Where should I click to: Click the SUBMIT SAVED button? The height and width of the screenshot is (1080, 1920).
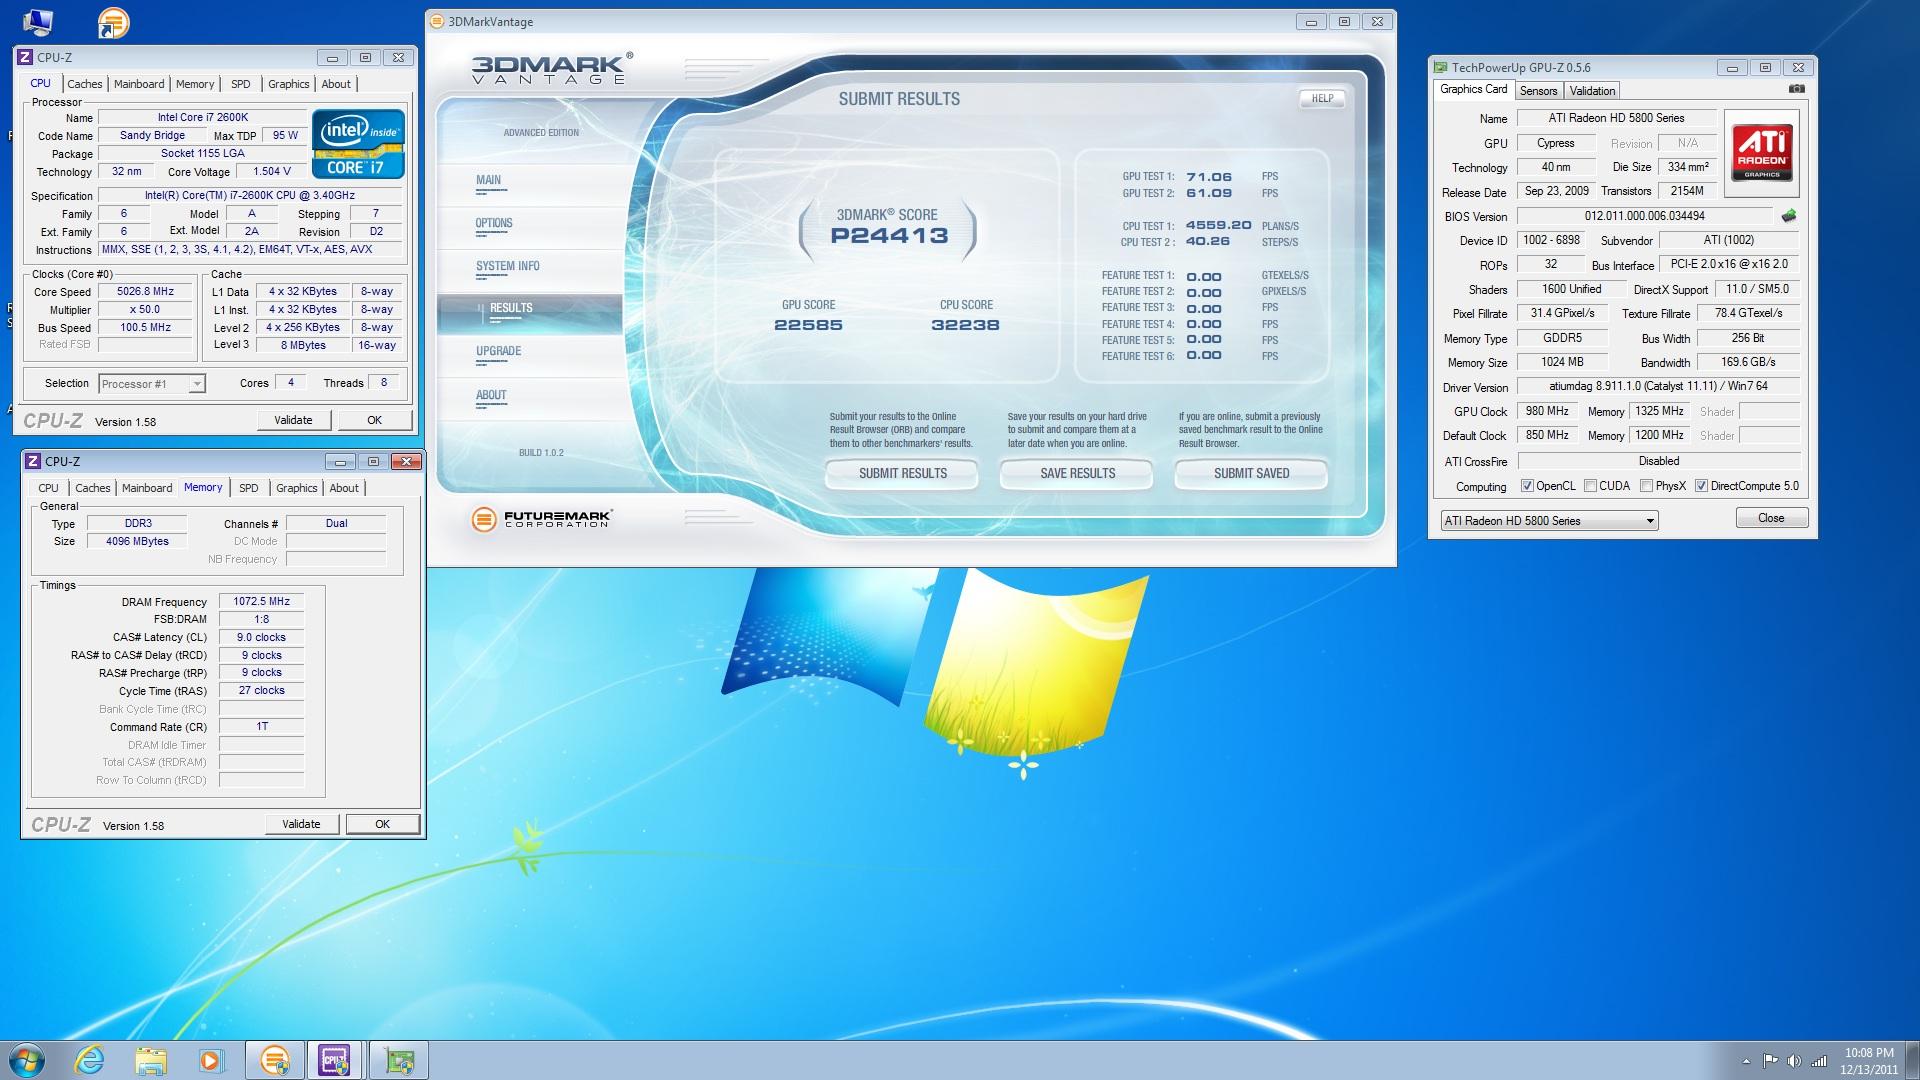point(1251,473)
